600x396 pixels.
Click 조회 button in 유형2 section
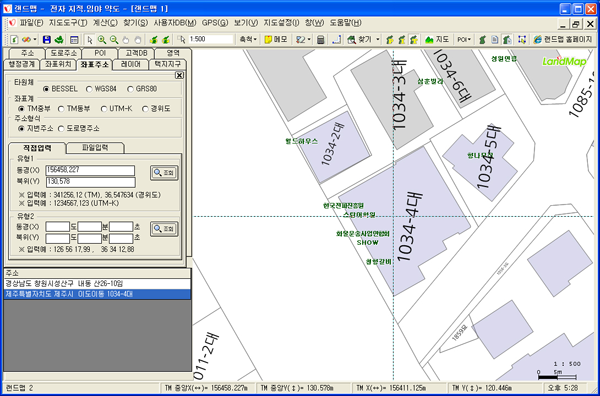[x=164, y=229]
